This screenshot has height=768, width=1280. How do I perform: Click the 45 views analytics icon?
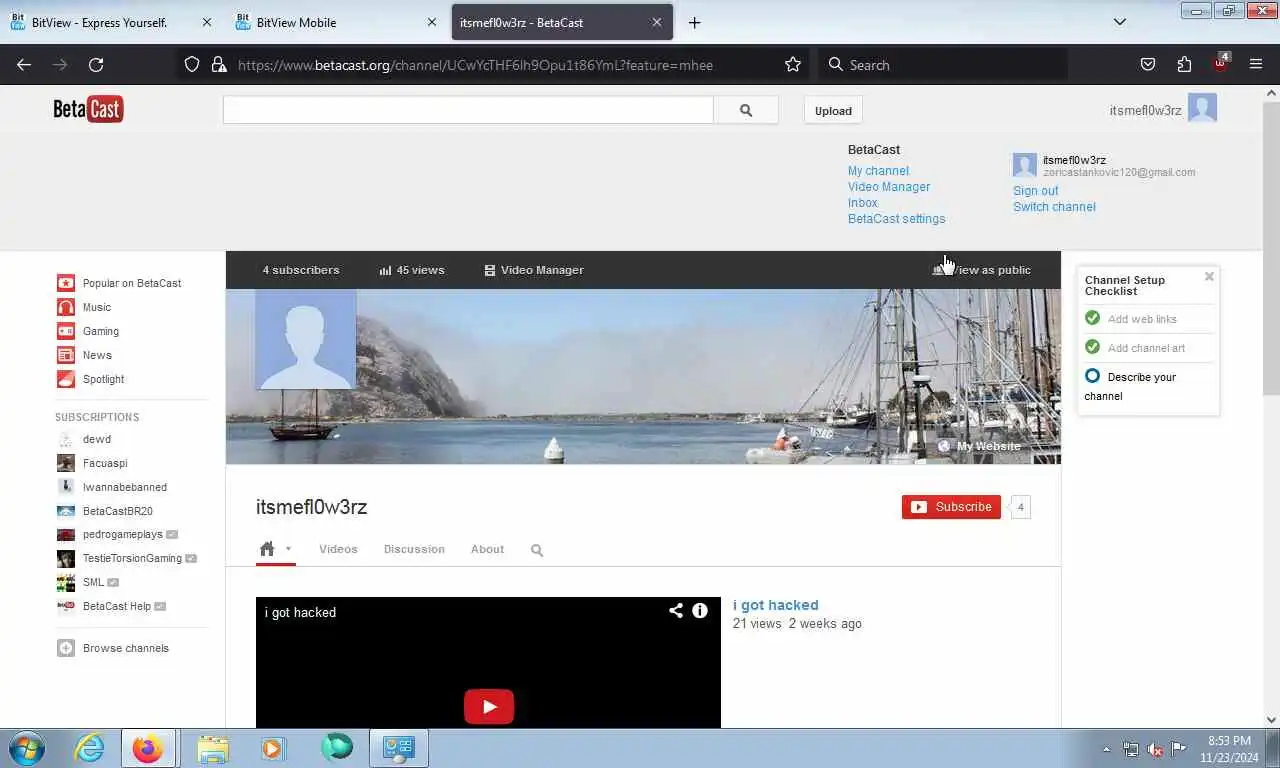pyautogui.click(x=385, y=270)
